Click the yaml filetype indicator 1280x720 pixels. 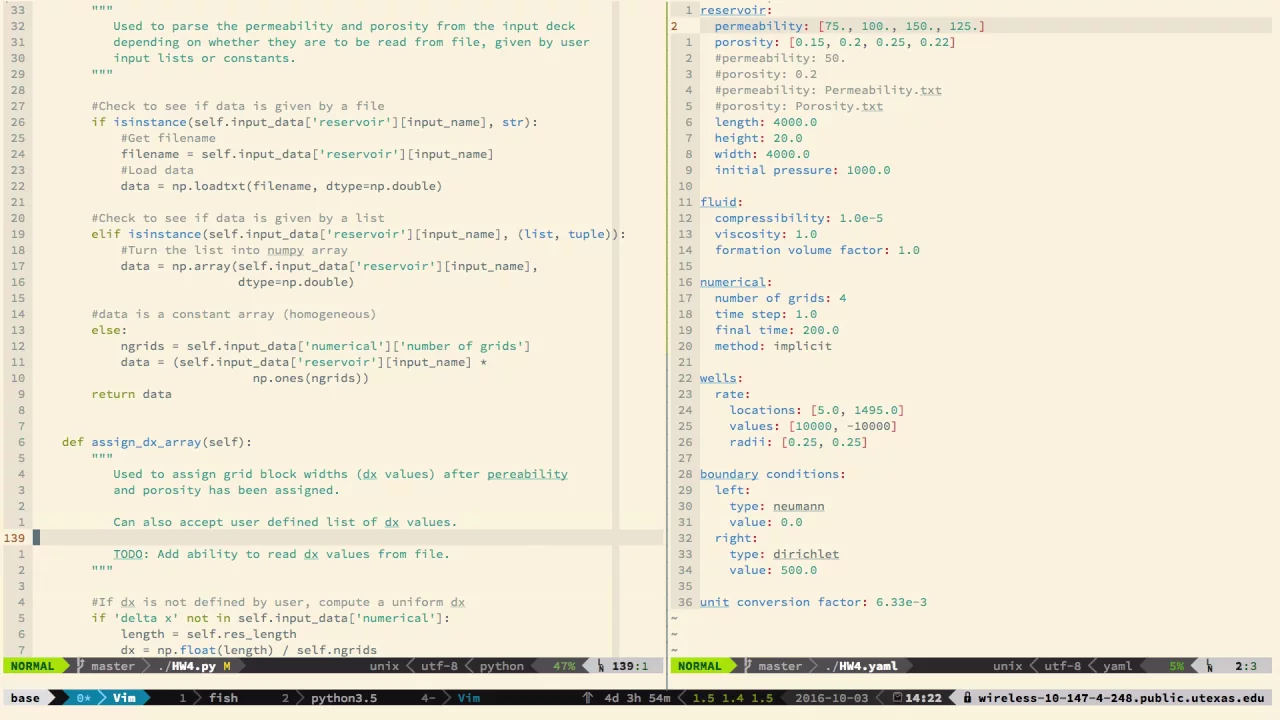tap(1117, 666)
